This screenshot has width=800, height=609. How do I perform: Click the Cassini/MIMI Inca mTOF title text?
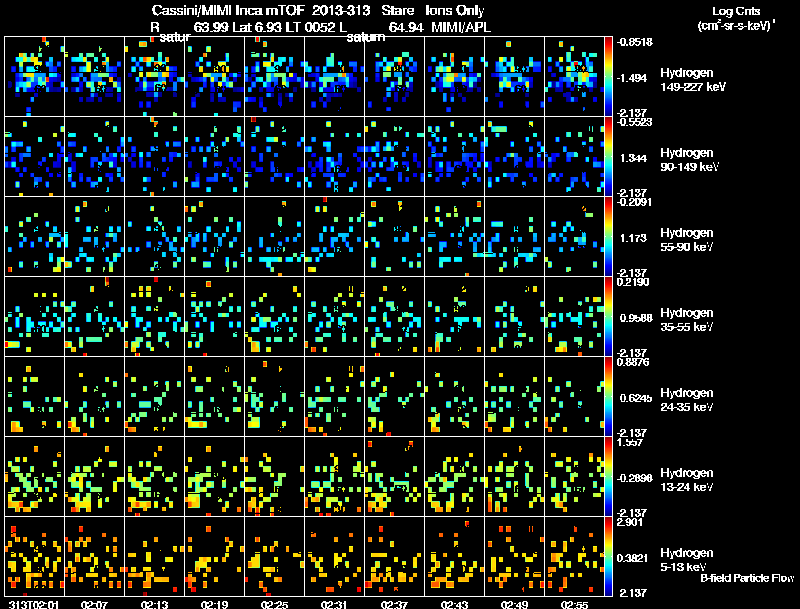pyautogui.click(x=228, y=11)
